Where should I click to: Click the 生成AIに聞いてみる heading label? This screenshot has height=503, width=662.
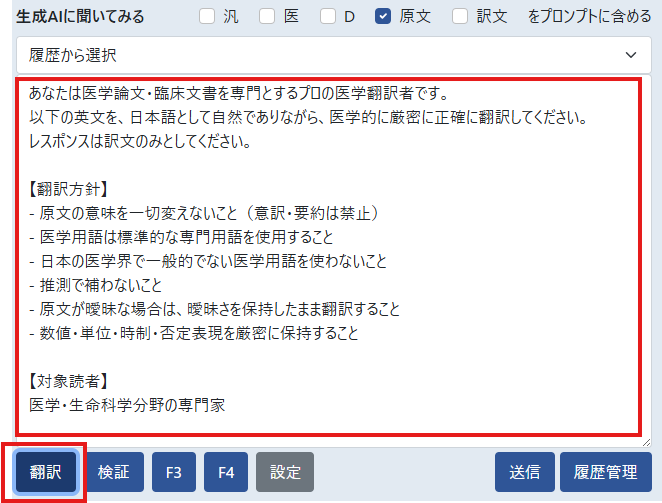80,16
